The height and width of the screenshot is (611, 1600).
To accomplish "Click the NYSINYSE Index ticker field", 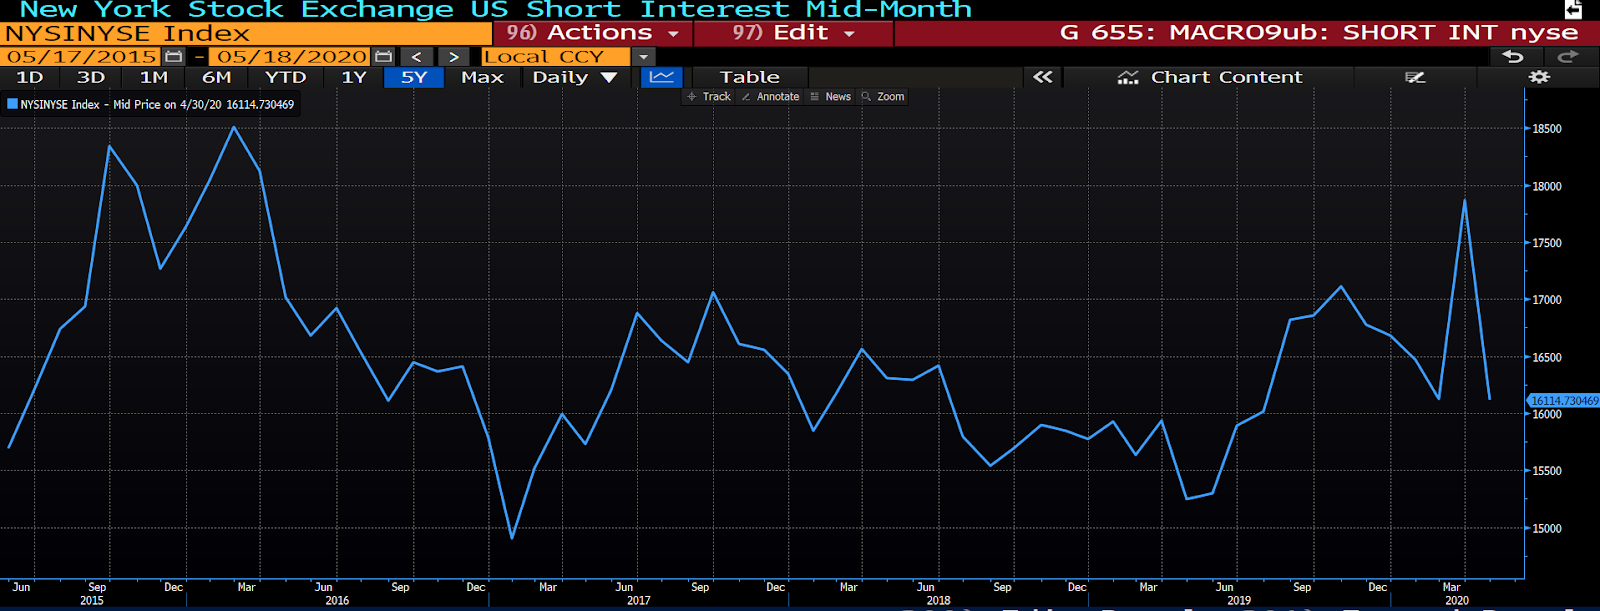I will (245, 34).
